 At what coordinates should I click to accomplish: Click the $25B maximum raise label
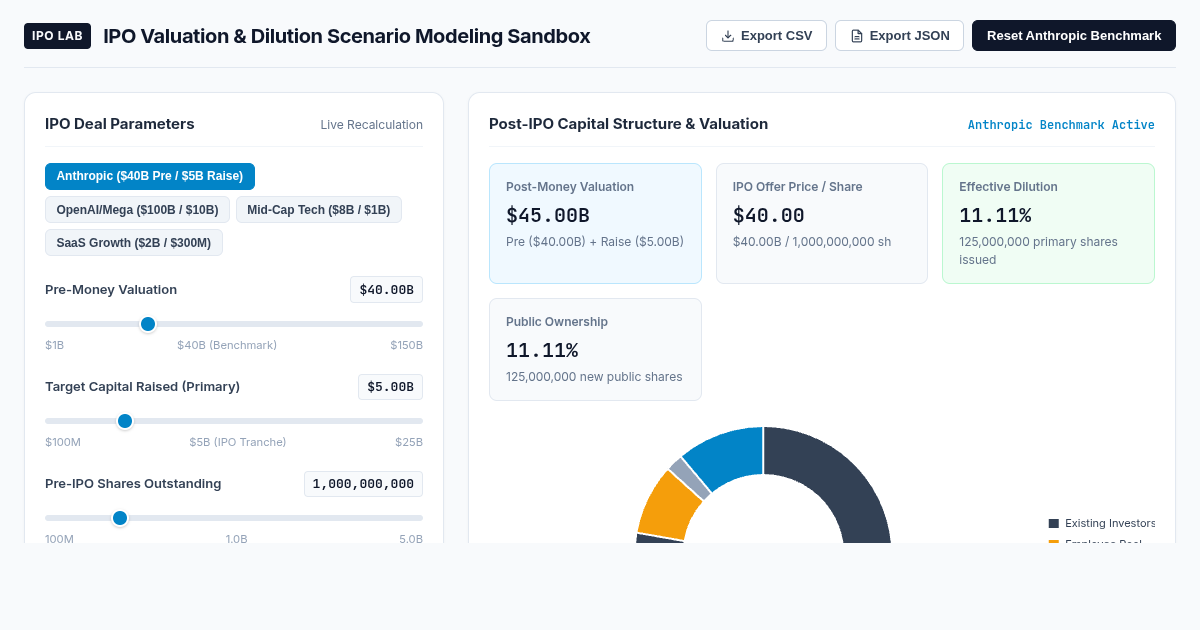pyautogui.click(x=409, y=442)
